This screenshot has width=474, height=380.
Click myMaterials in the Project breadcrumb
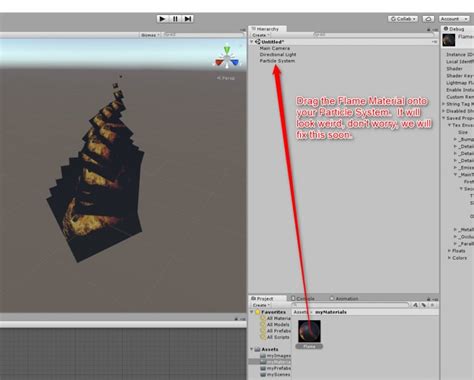point(331,312)
